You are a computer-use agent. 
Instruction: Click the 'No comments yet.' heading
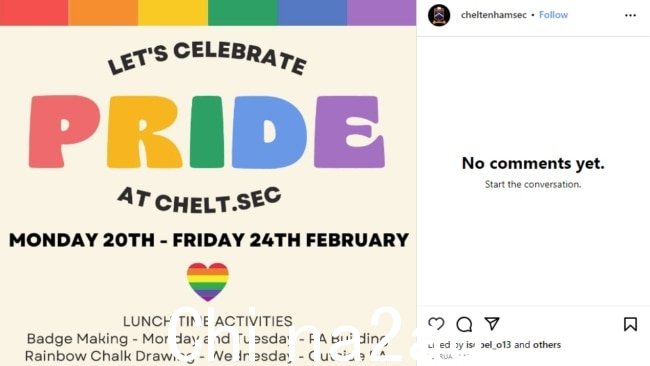pos(533,163)
